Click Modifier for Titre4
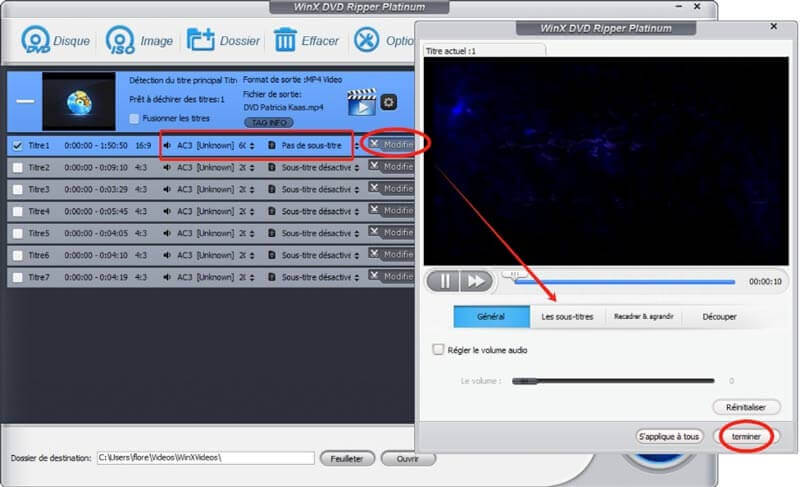Screen dimensions: 800x487 tap(391, 211)
